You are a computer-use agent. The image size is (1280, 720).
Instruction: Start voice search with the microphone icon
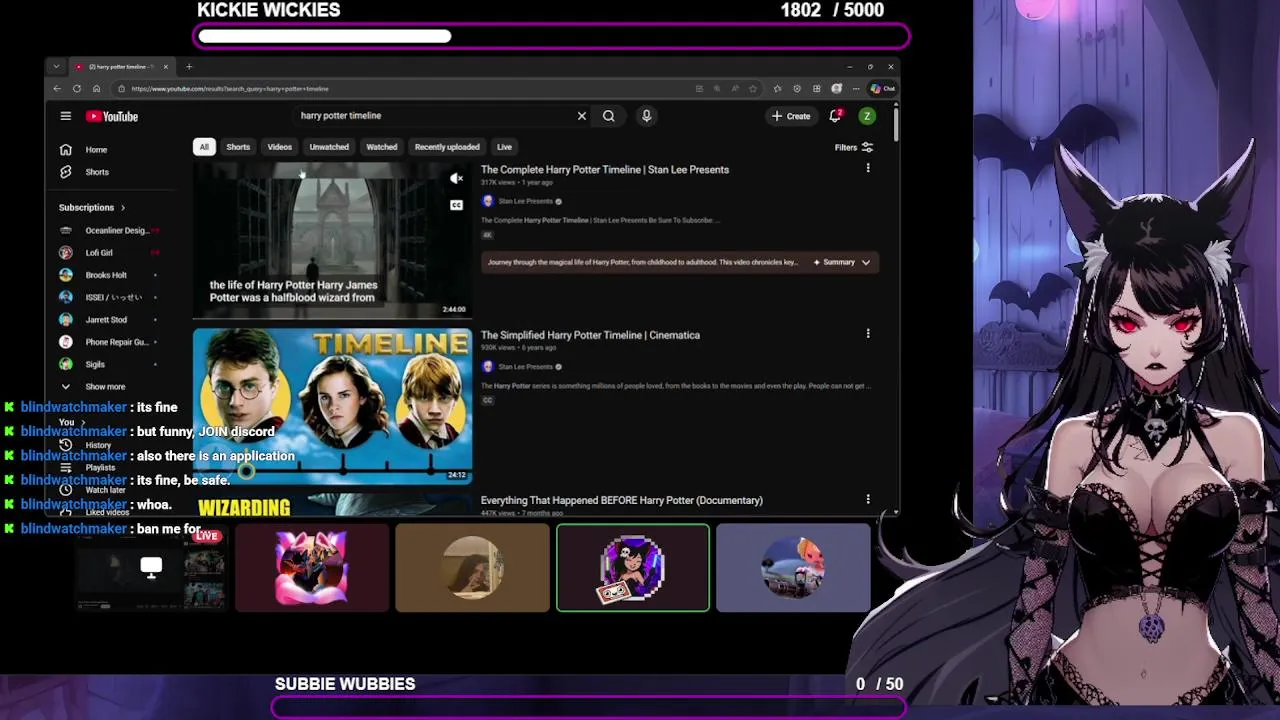pyautogui.click(x=646, y=116)
